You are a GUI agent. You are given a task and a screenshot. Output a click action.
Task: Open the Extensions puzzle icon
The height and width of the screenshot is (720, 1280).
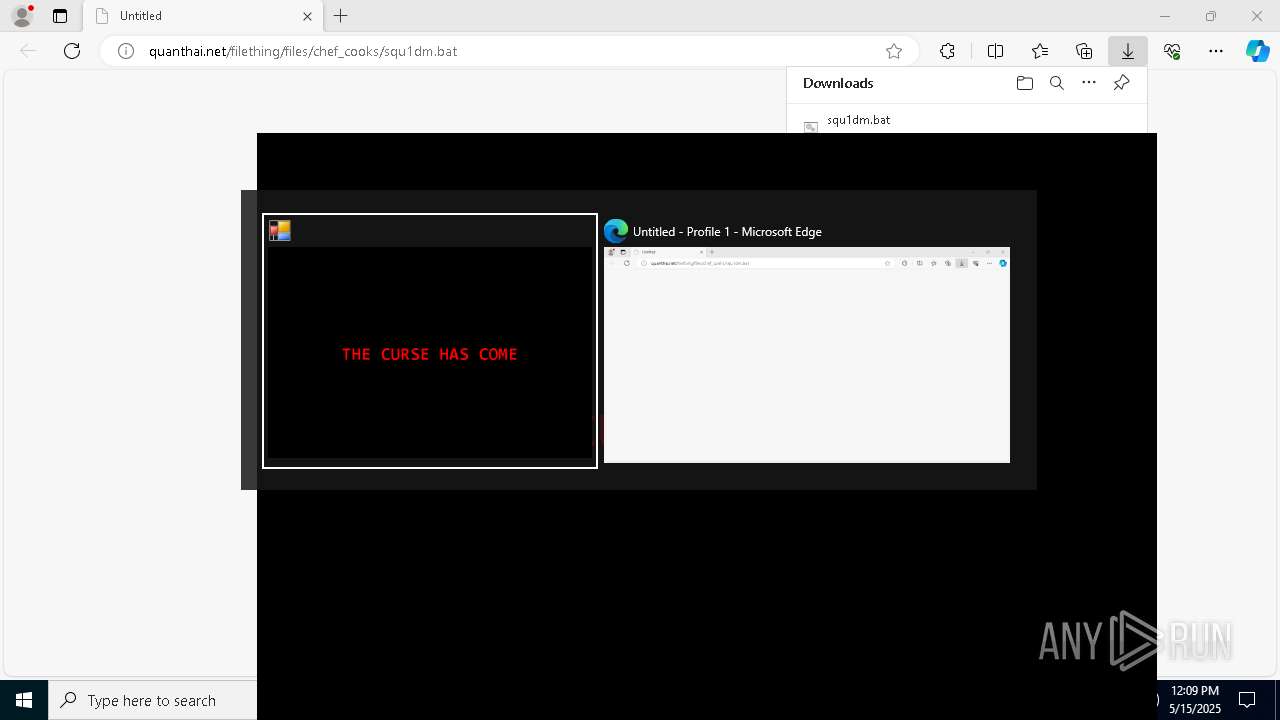[947, 51]
